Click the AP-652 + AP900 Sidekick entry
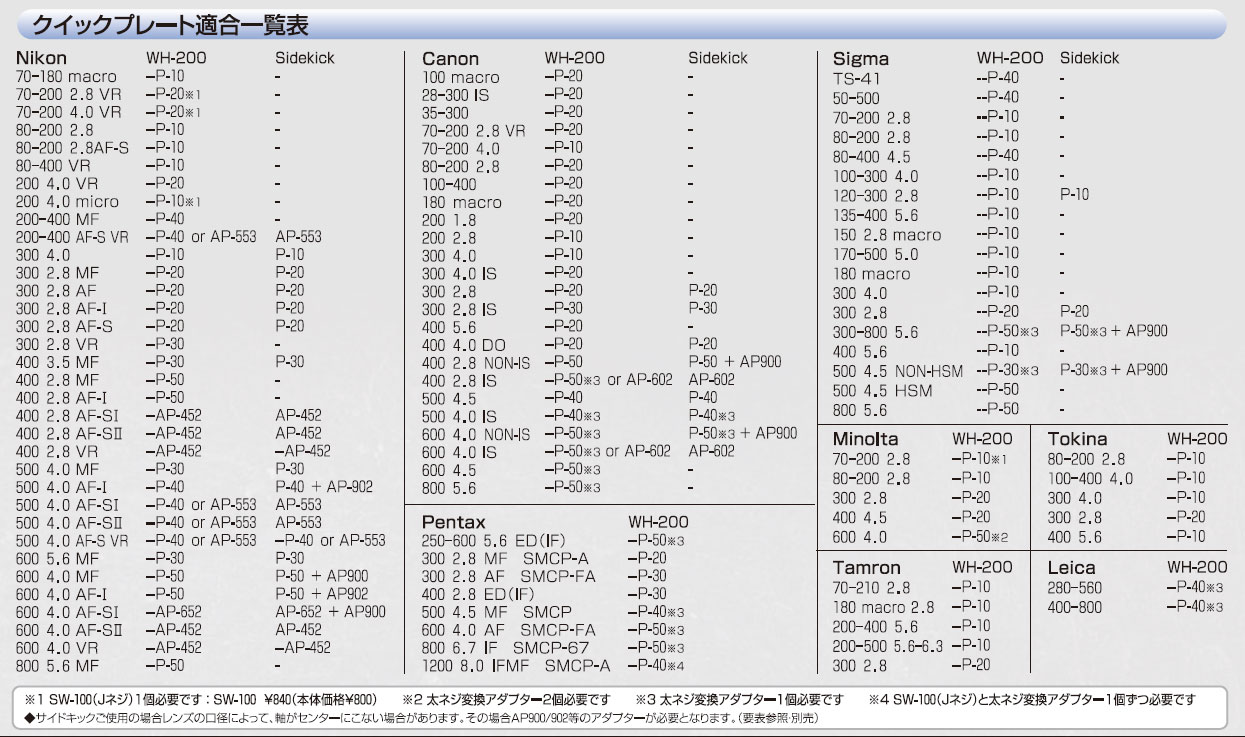1245x737 pixels. point(330,611)
